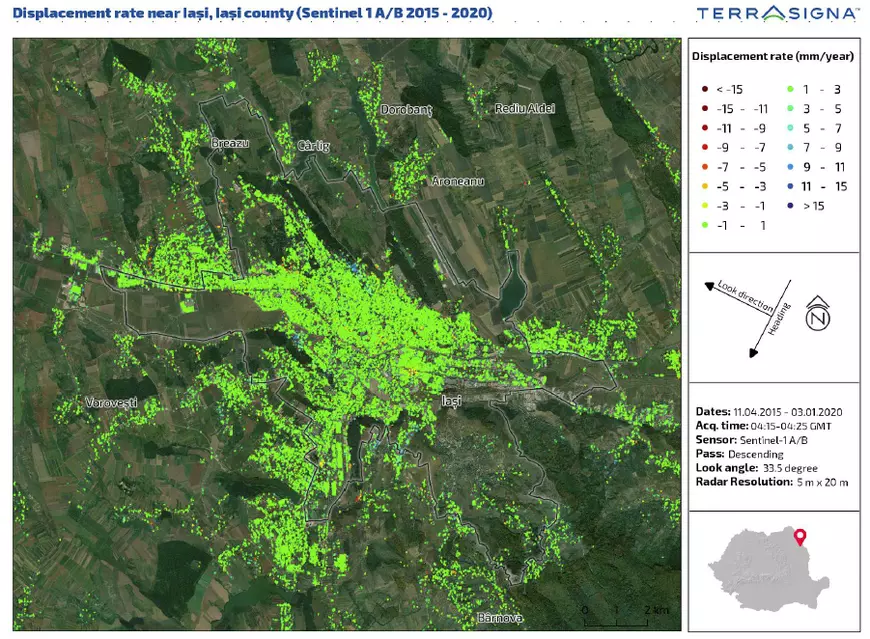Click the orange '-7 - -5' legend dot
The image size is (870, 639).
(x=706, y=167)
